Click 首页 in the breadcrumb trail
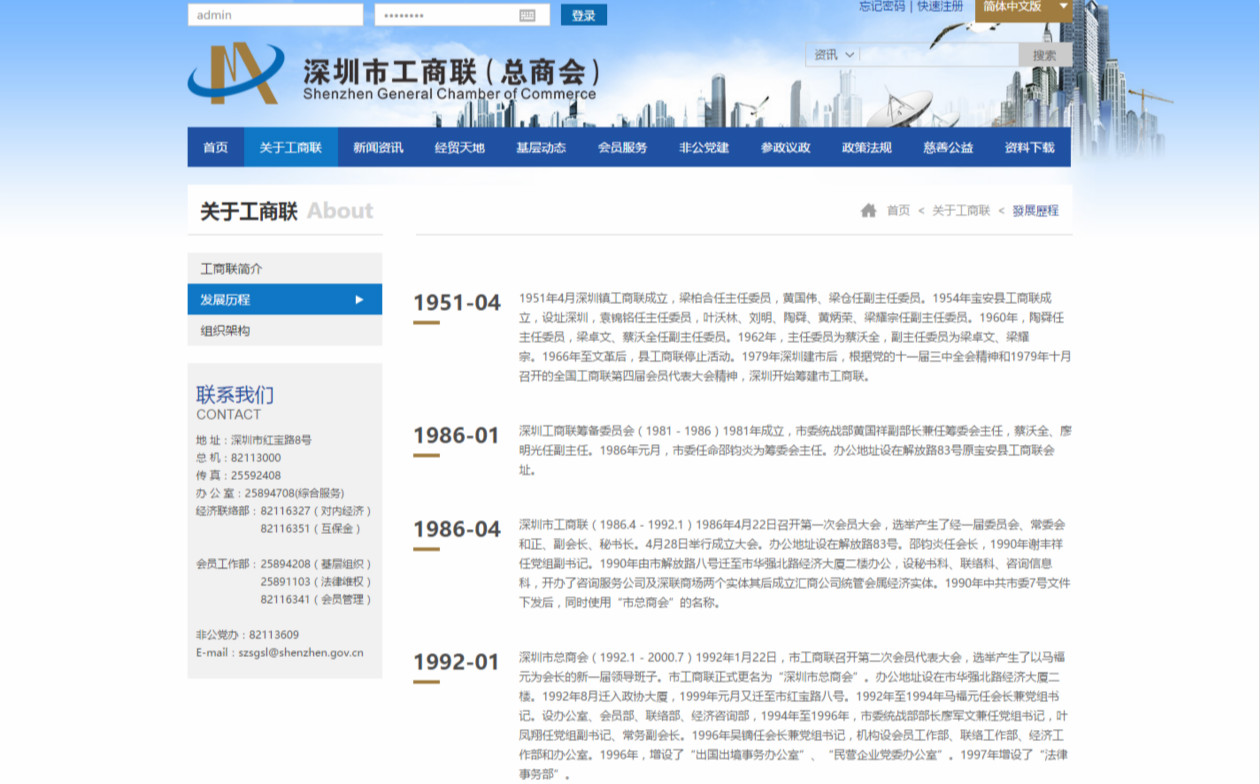 pos(899,211)
